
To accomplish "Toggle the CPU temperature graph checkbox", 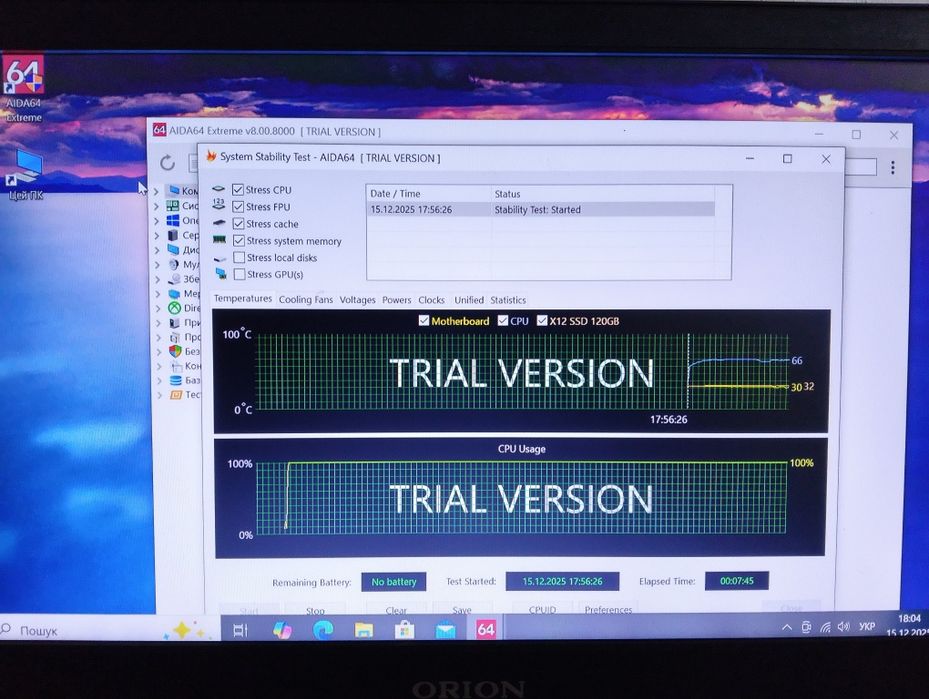I will tap(503, 320).
